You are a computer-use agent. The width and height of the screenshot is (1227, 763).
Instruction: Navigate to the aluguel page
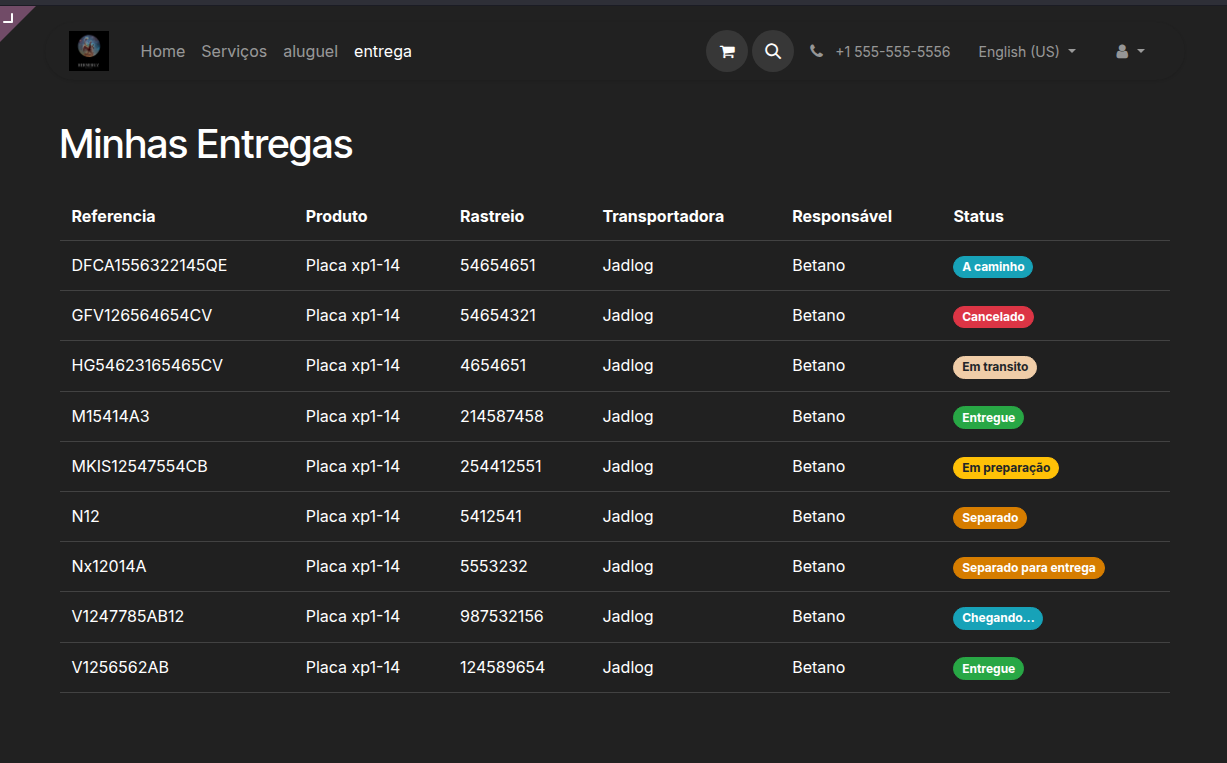coord(310,51)
